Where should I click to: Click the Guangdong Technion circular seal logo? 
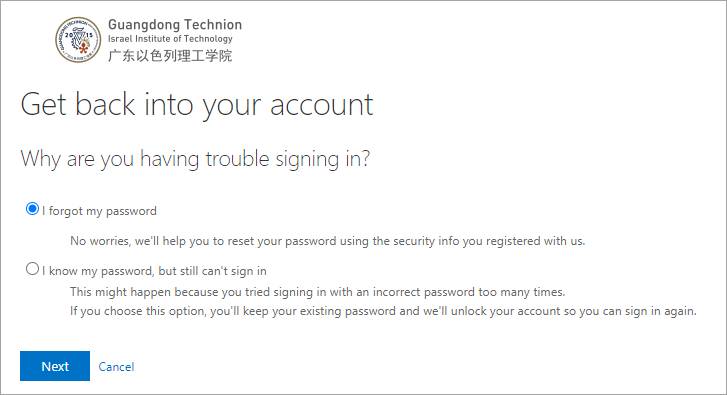pyautogui.click(x=78, y=40)
